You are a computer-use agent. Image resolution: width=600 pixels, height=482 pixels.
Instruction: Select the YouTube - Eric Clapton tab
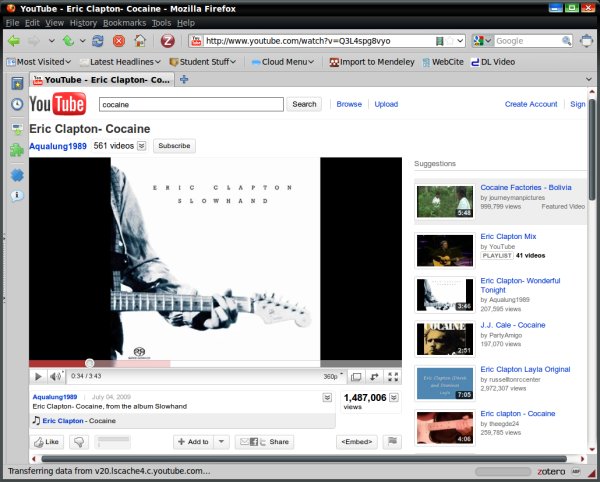tap(102, 80)
